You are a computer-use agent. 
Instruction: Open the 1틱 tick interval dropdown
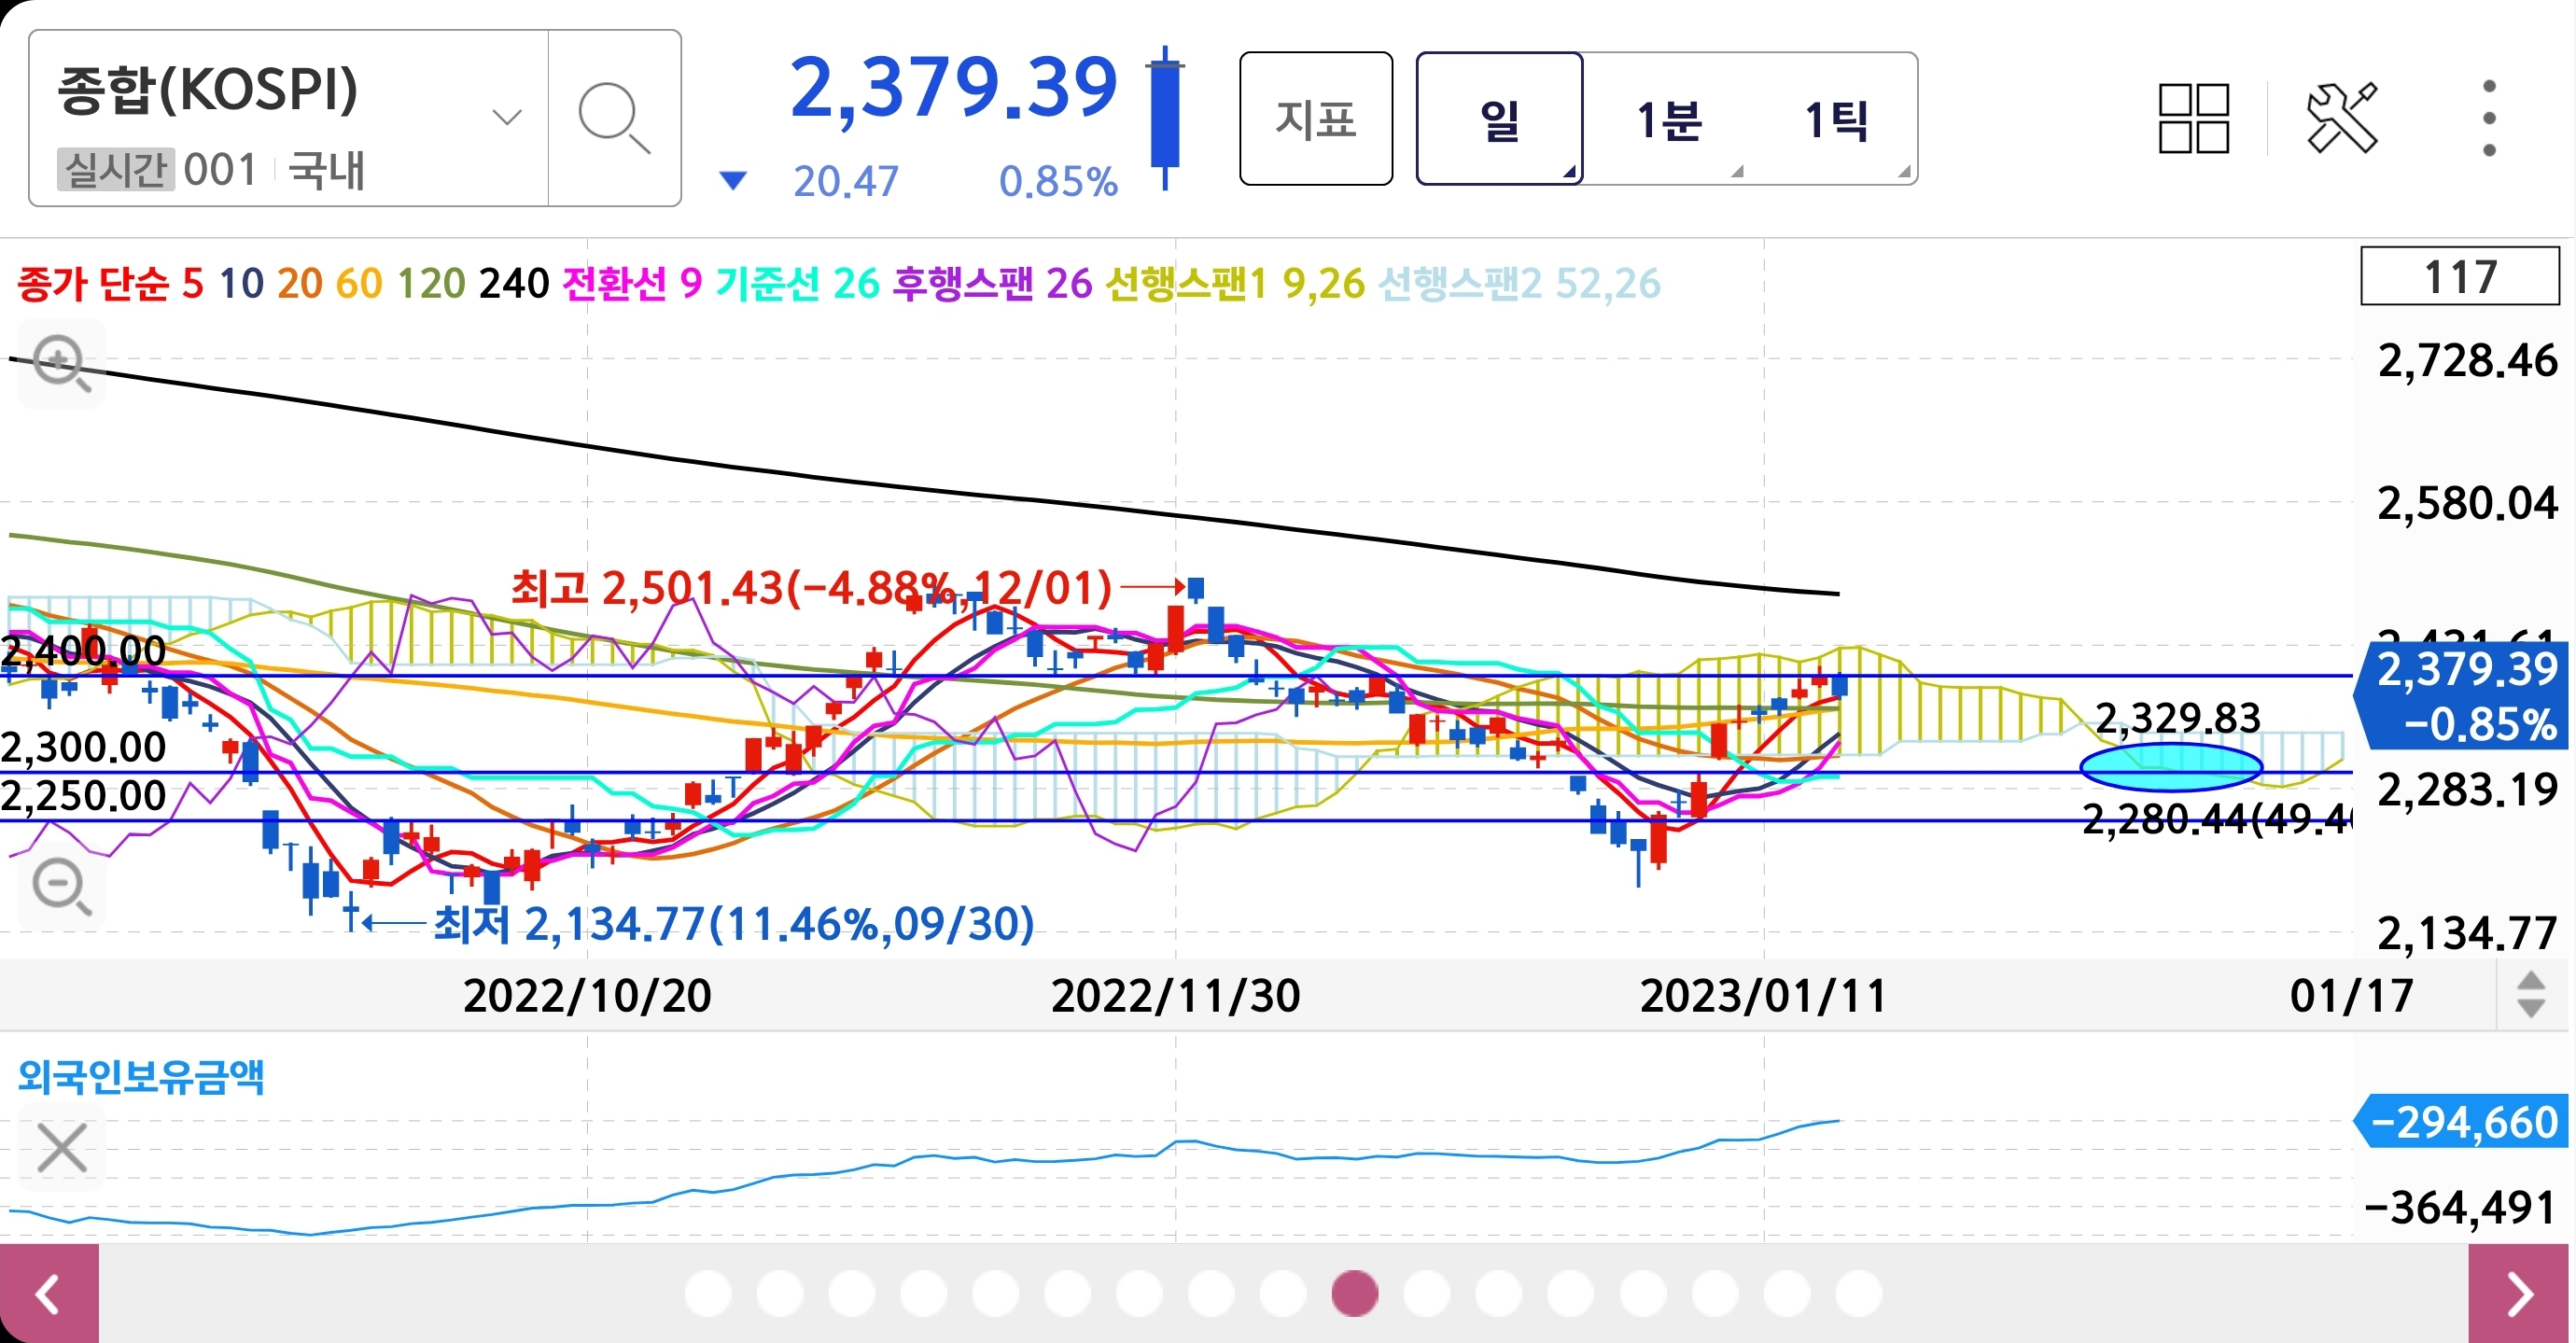[x=1836, y=120]
